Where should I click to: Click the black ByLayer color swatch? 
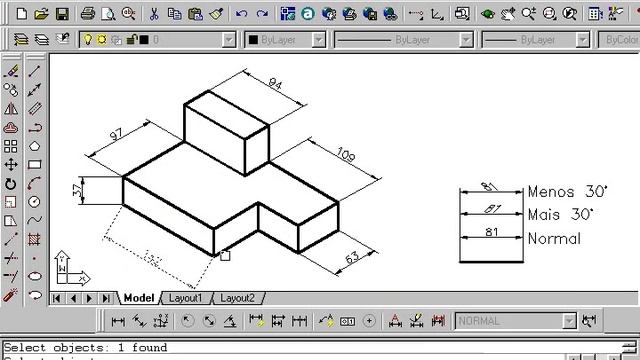coord(253,40)
